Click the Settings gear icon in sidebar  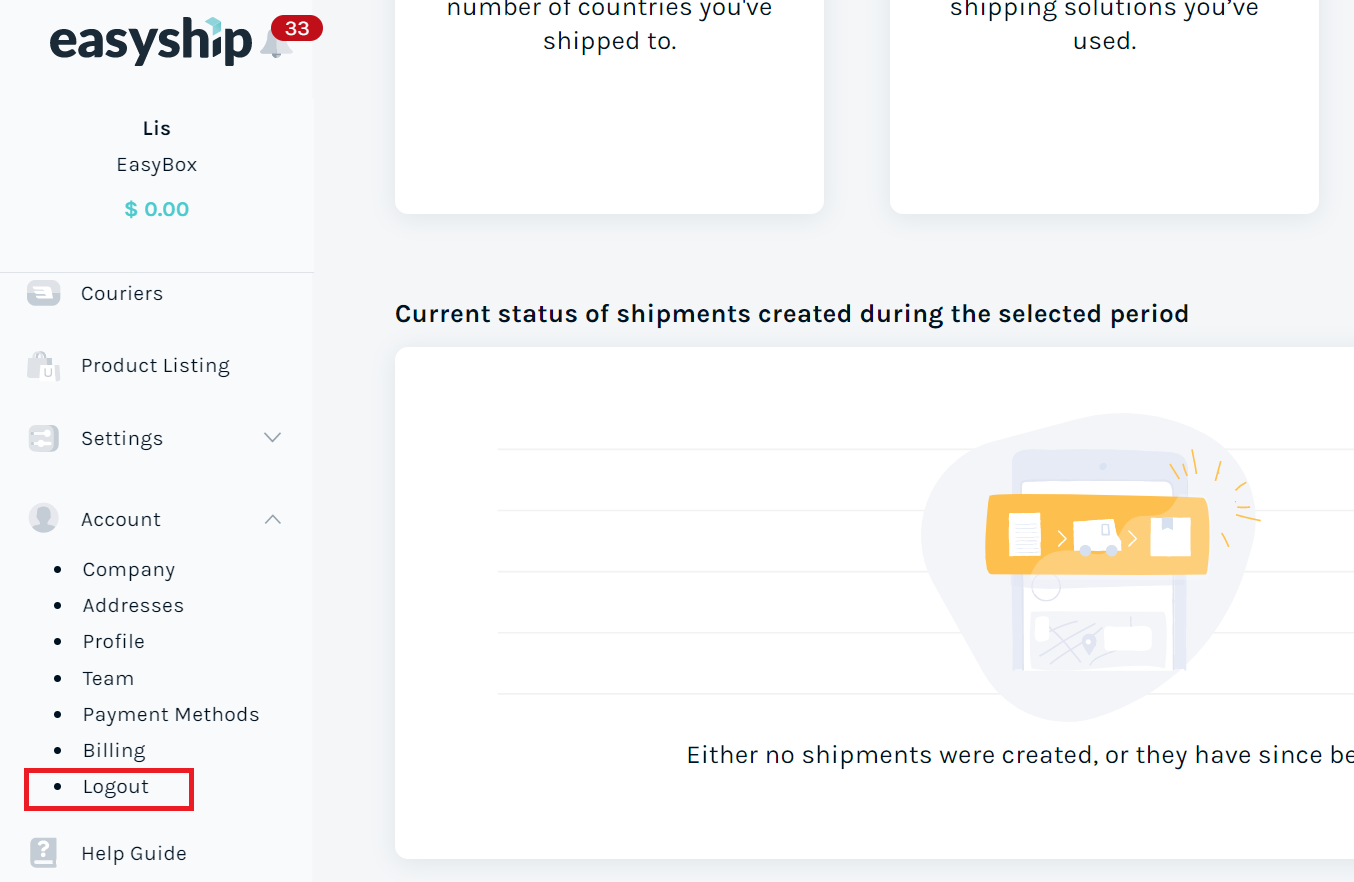(x=43, y=438)
